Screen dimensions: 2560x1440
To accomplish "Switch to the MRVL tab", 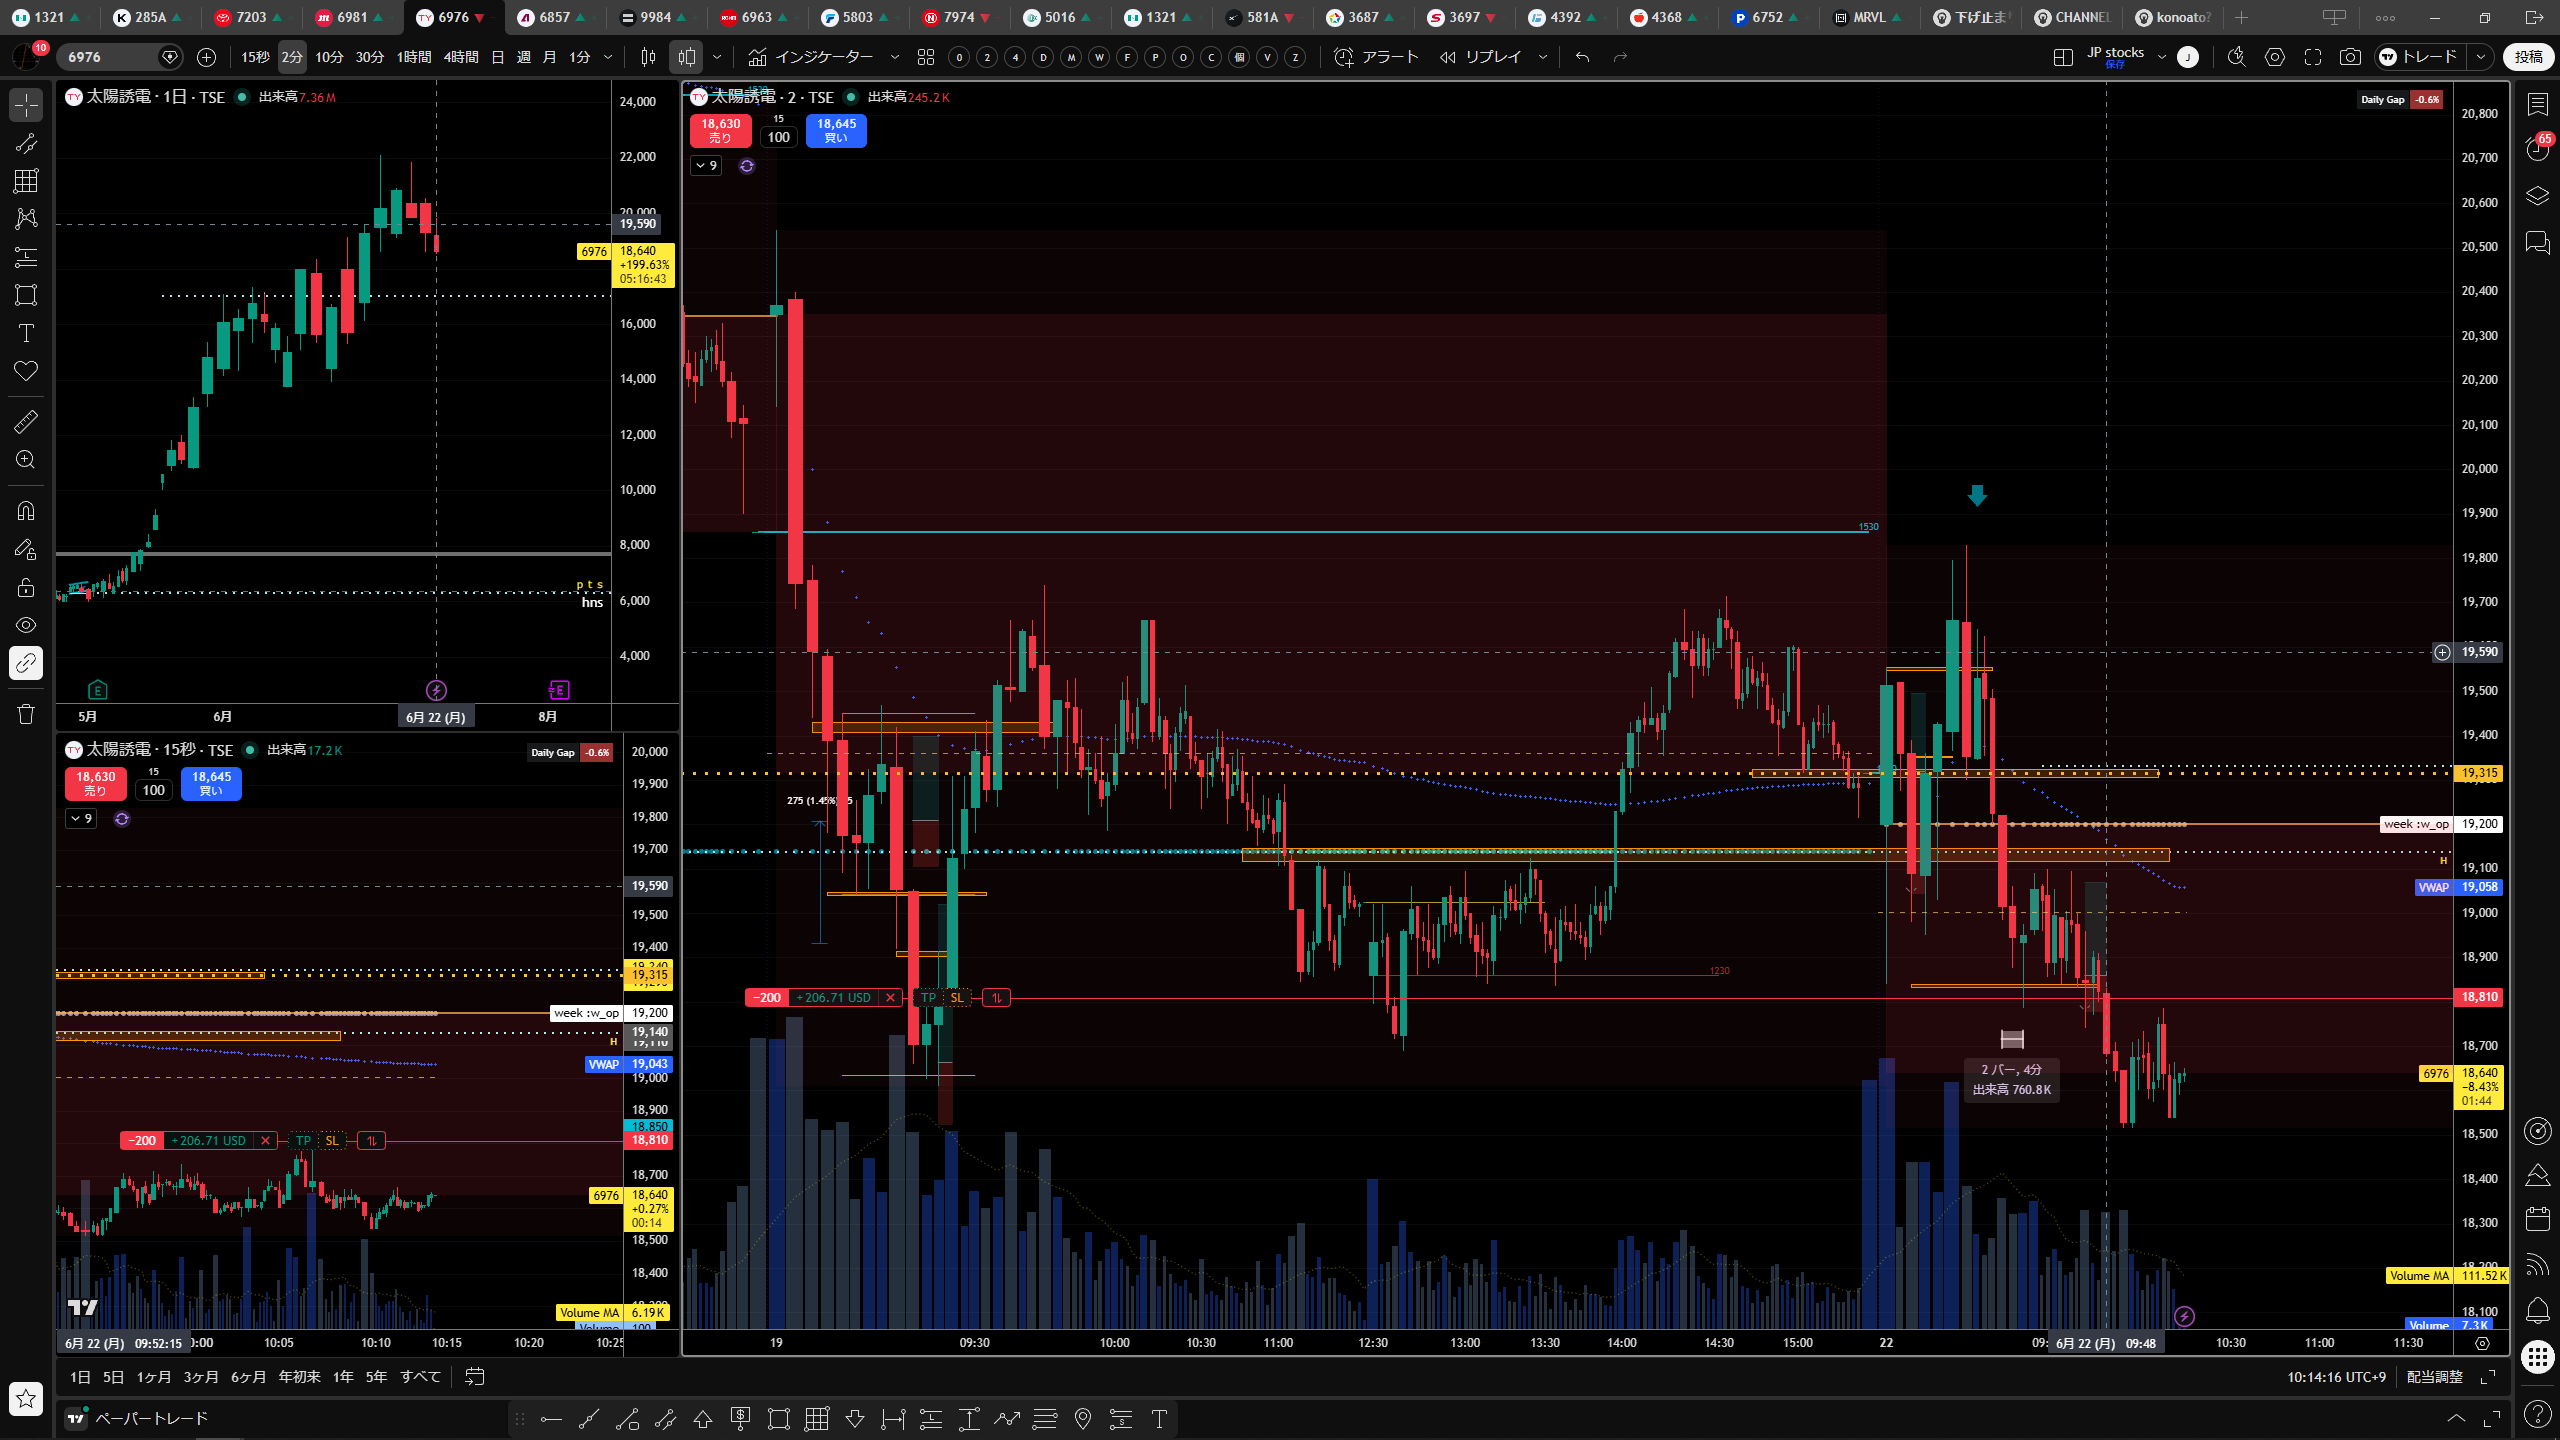I will coord(1868,17).
